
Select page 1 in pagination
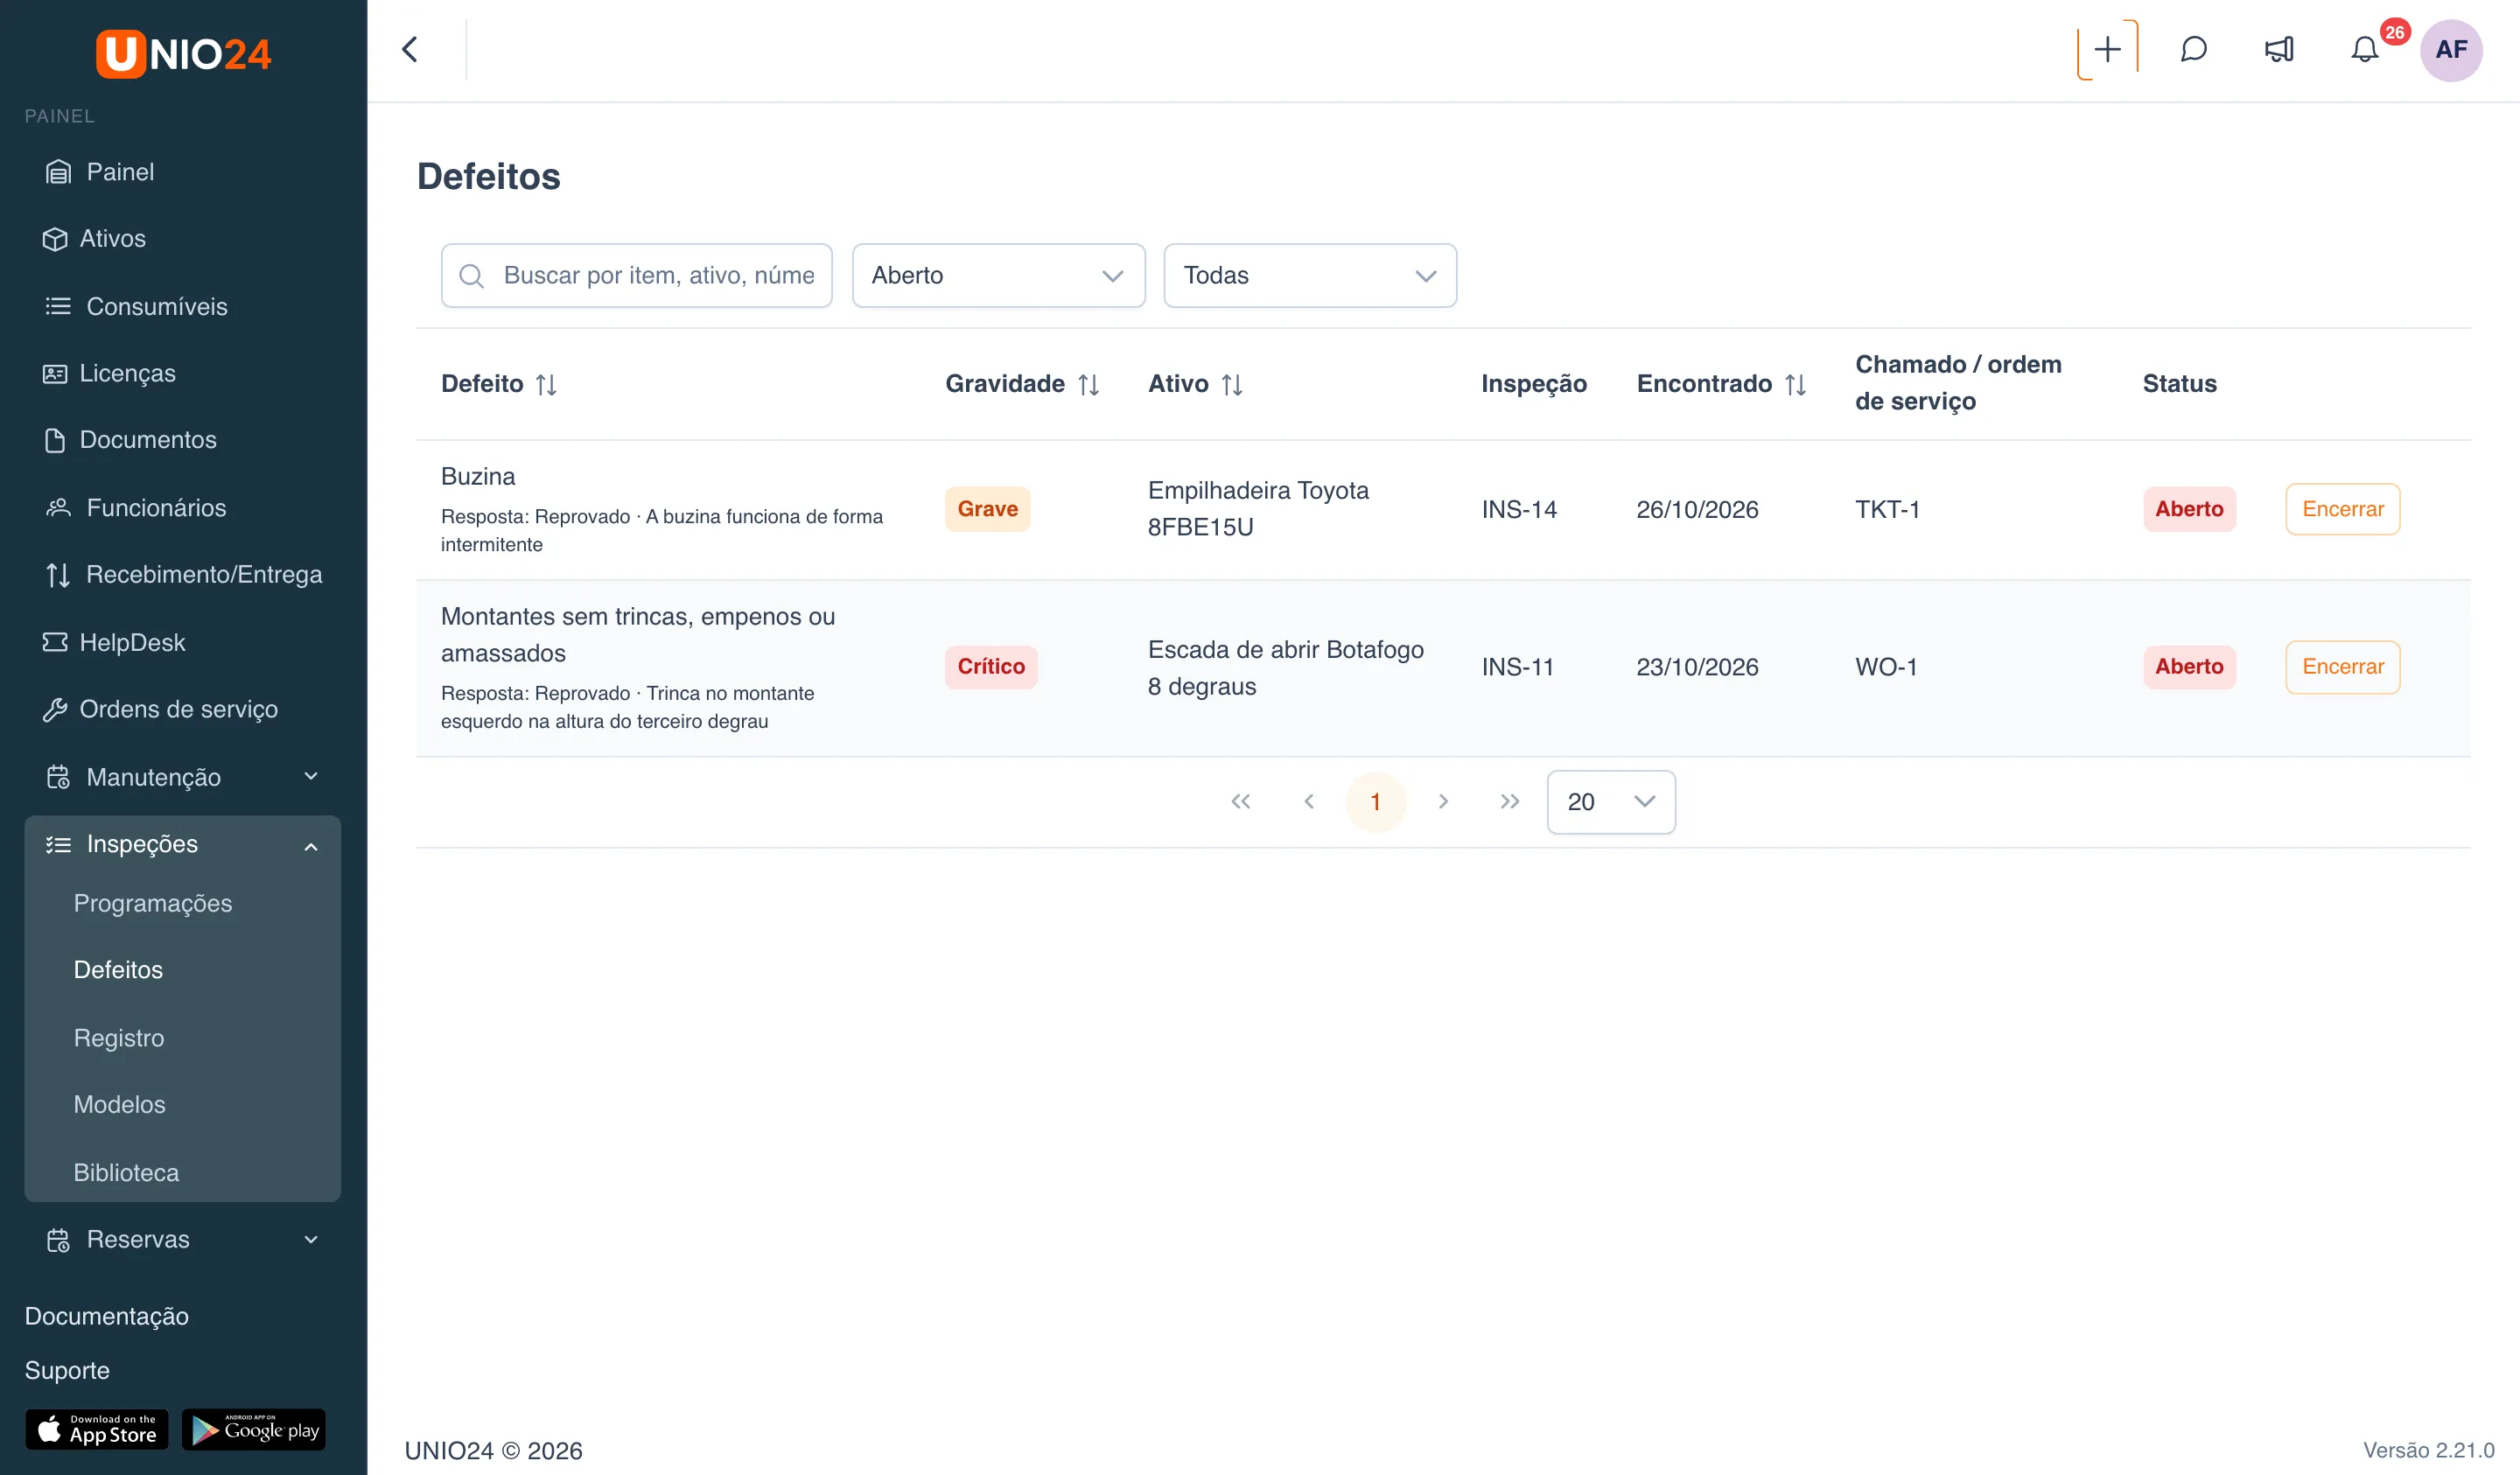[x=1376, y=801]
